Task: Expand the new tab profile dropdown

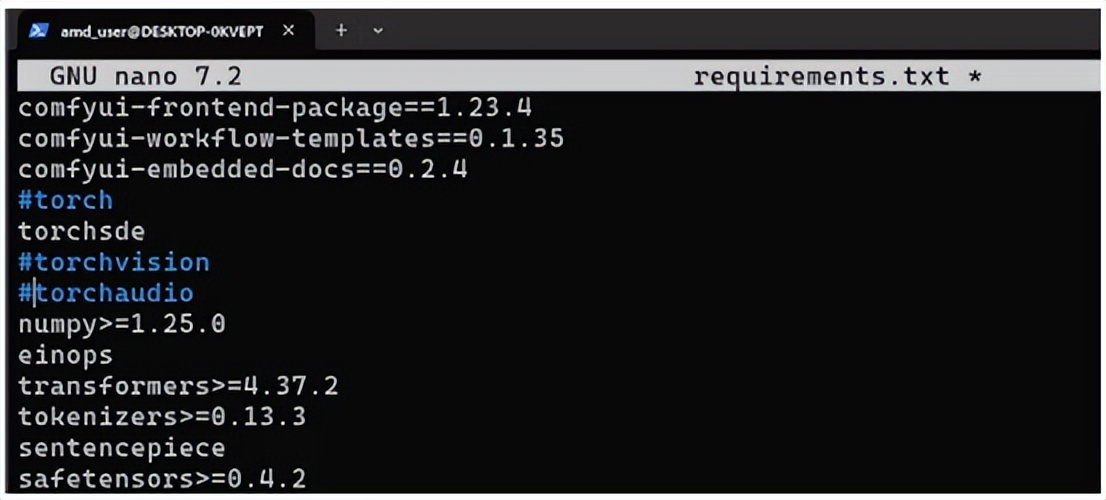Action: coord(377,31)
